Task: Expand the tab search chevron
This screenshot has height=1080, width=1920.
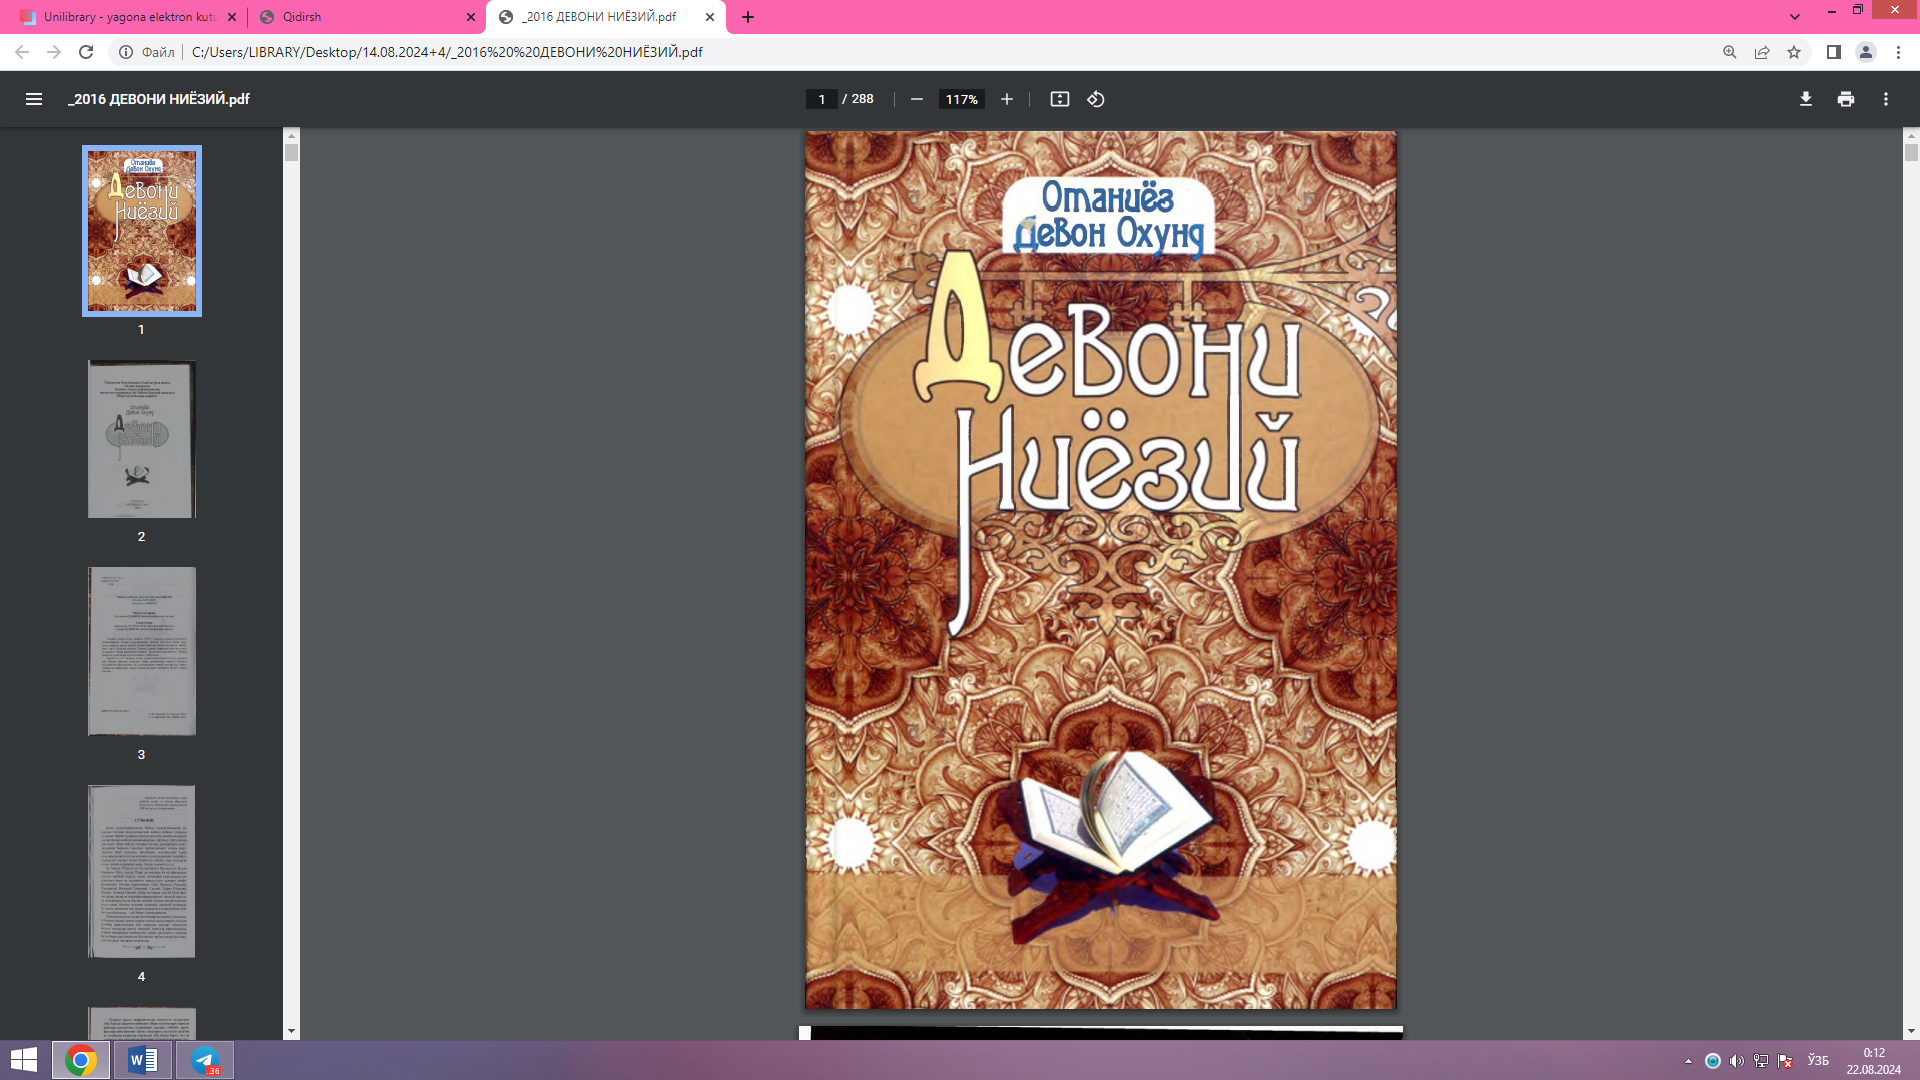Action: (x=1795, y=17)
